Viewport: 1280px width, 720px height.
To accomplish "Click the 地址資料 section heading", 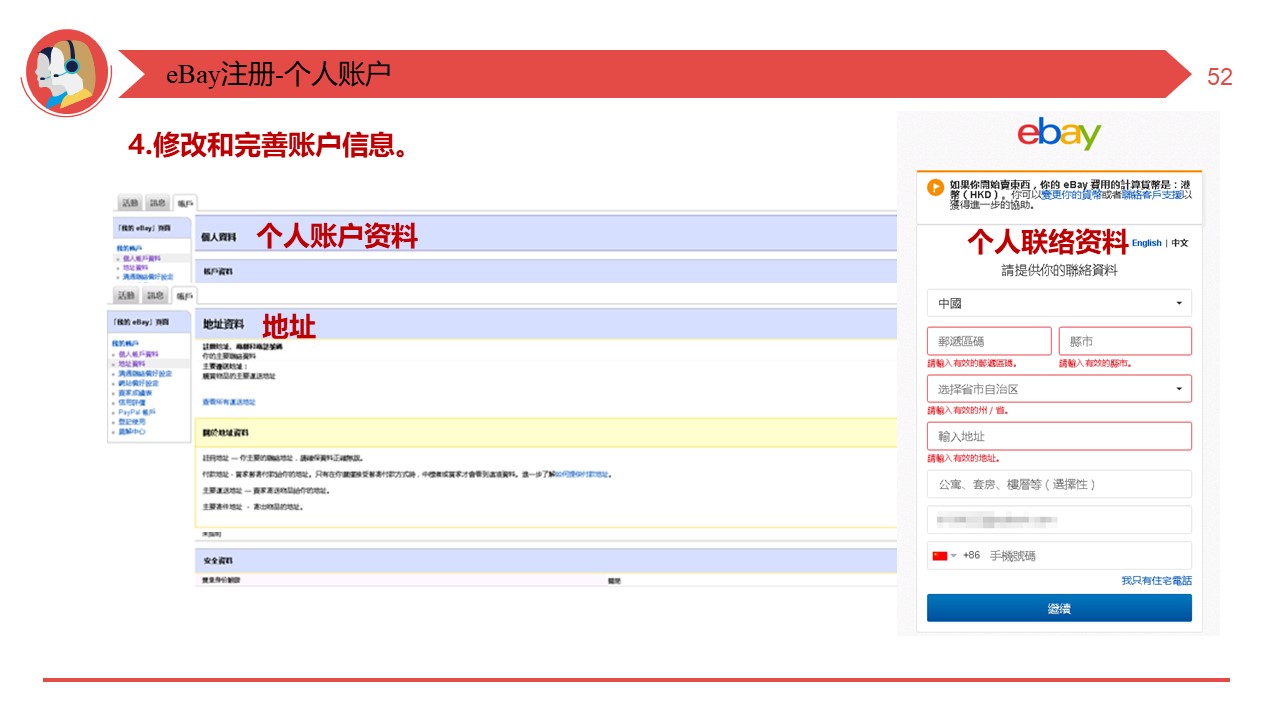I will click(x=223, y=325).
